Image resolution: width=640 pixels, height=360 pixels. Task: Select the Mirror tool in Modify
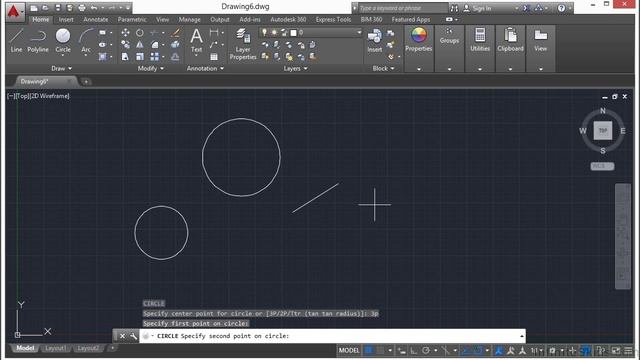coord(140,44)
